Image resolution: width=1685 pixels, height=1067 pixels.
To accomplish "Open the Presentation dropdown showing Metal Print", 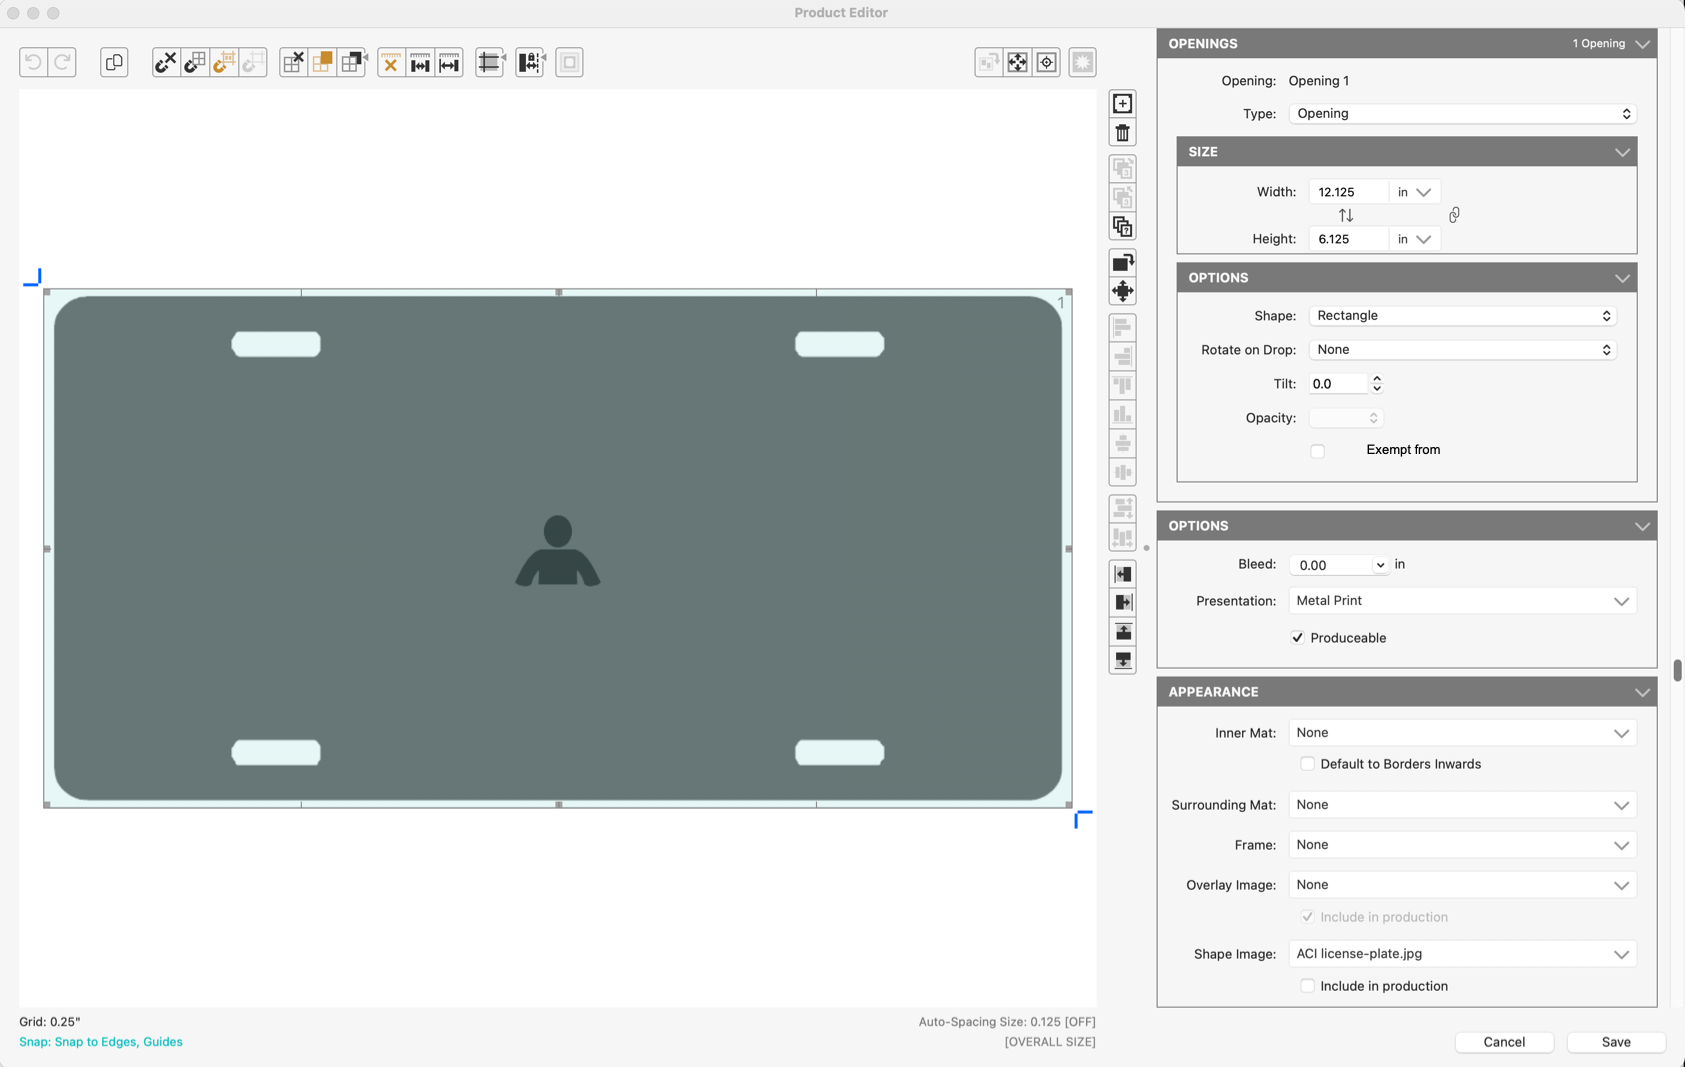I will pyautogui.click(x=1461, y=601).
